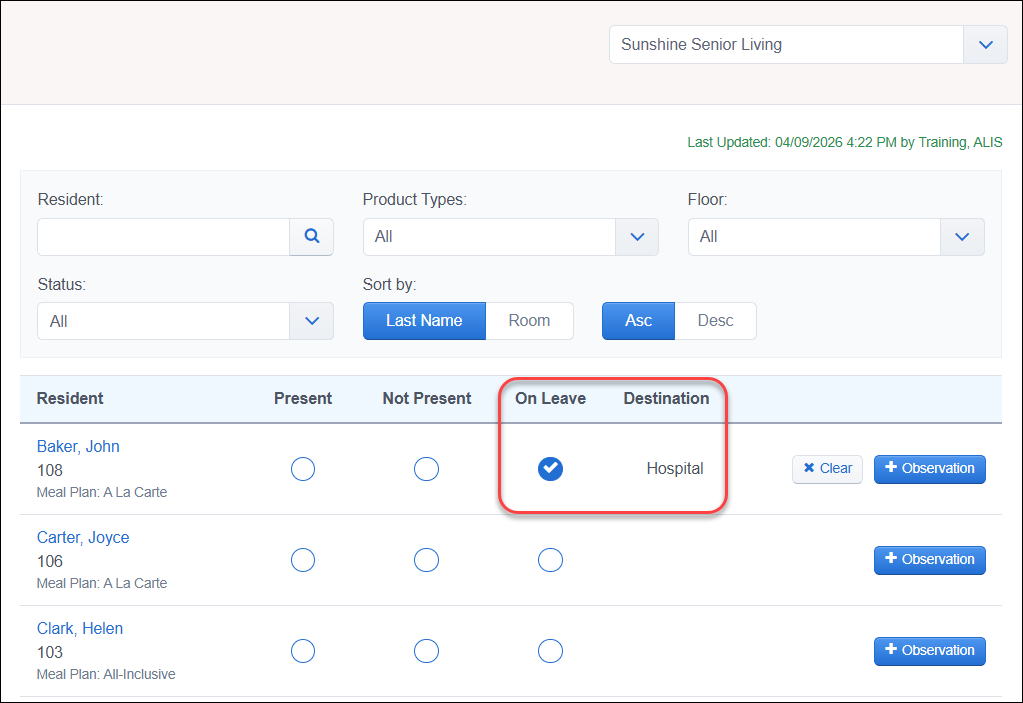Set Helen Clark as On Leave

(x=550, y=651)
